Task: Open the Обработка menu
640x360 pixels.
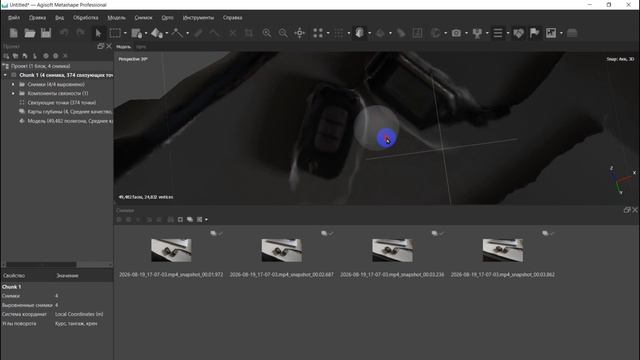Action: [86, 18]
